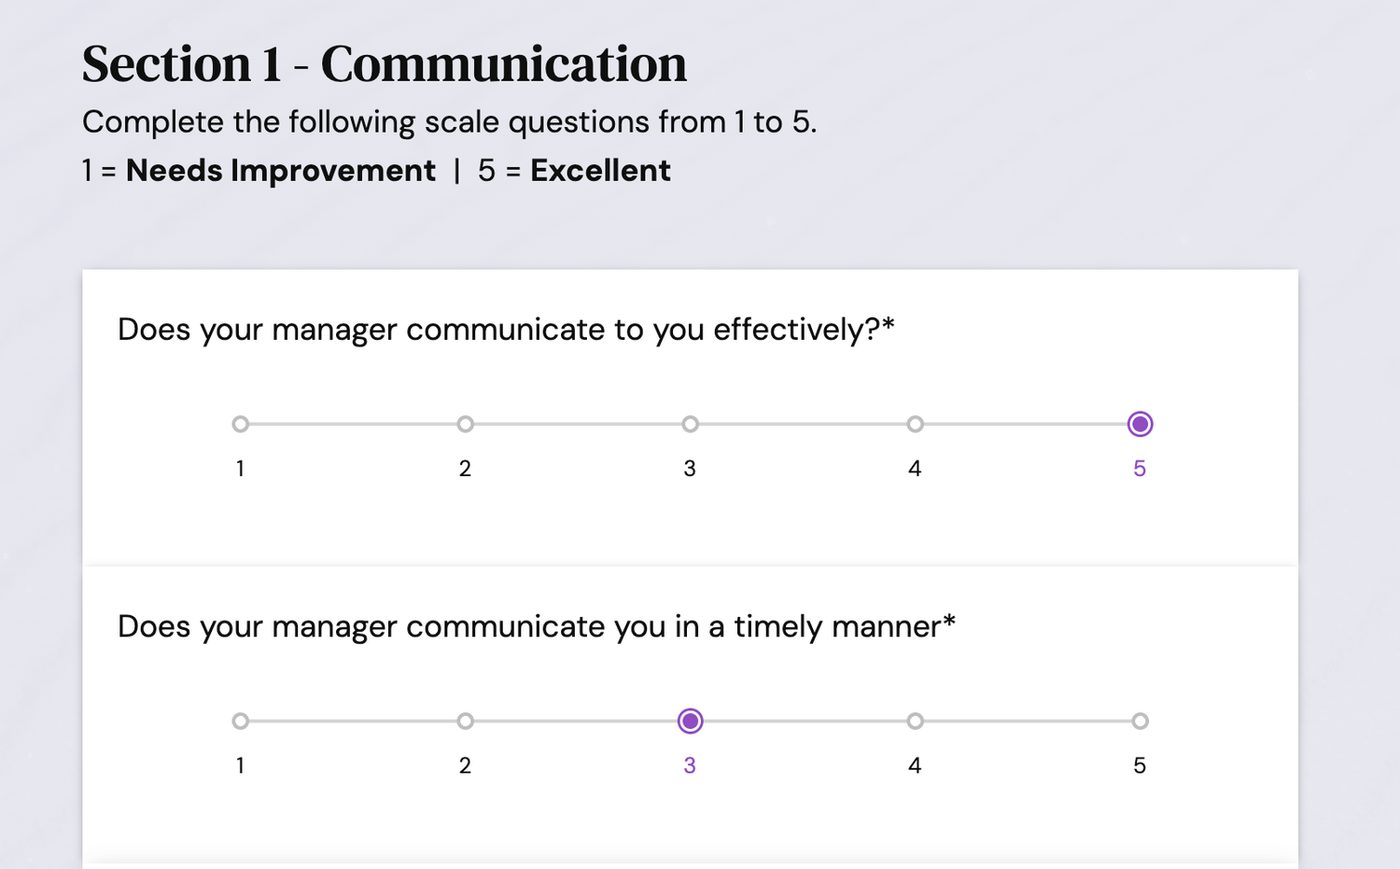Click number label "3" under effective communication scale
Screen dimensions: 1400x869
(x=690, y=468)
